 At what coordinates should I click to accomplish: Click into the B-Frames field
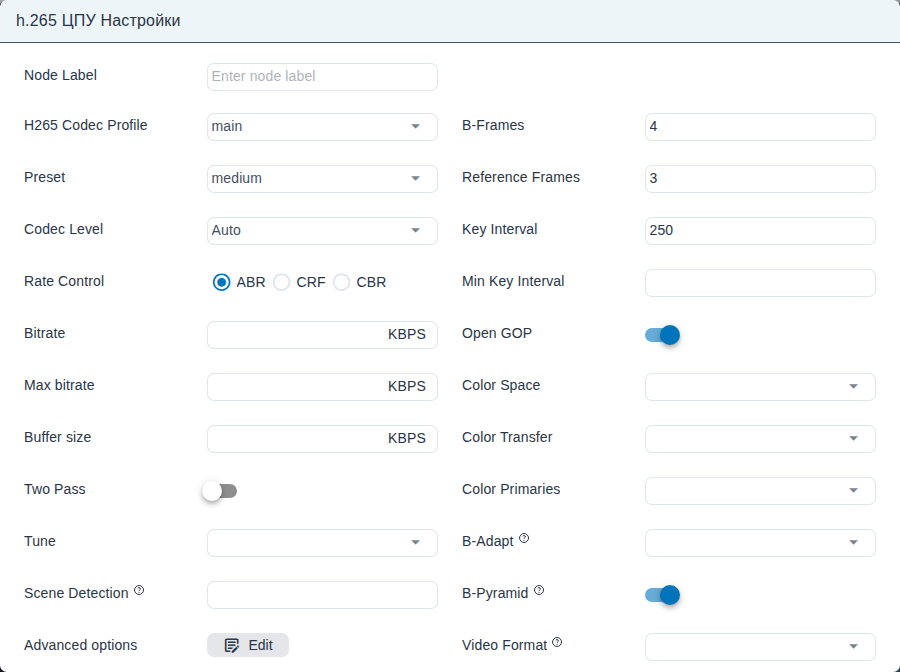760,126
